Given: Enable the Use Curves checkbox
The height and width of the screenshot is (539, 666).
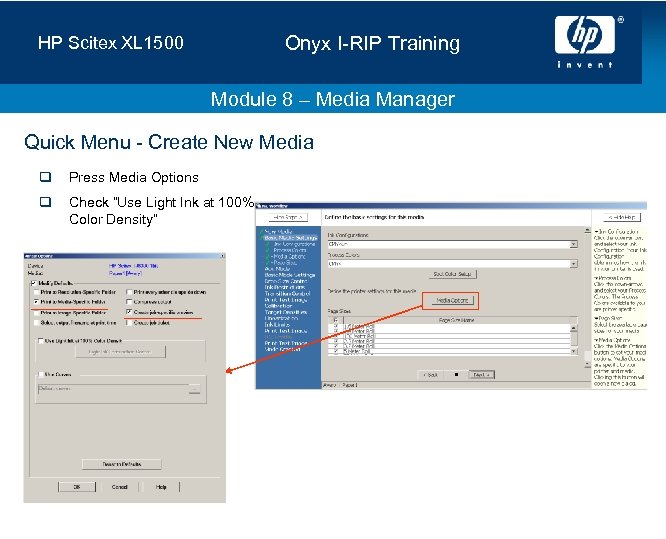Looking at the screenshot, I should (x=41, y=375).
